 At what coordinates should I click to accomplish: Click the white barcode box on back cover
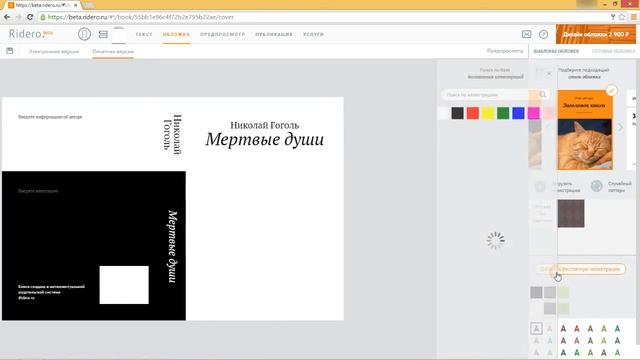pyautogui.click(x=124, y=285)
